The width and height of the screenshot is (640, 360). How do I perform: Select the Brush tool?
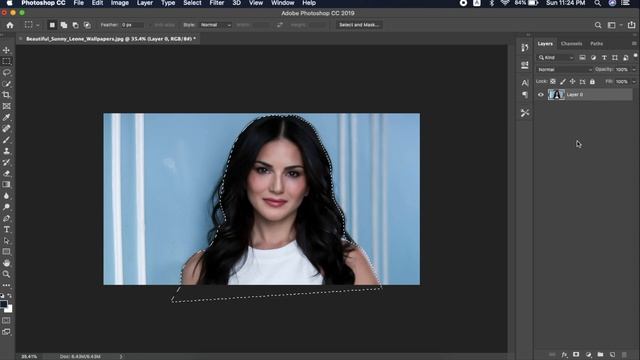7,140
